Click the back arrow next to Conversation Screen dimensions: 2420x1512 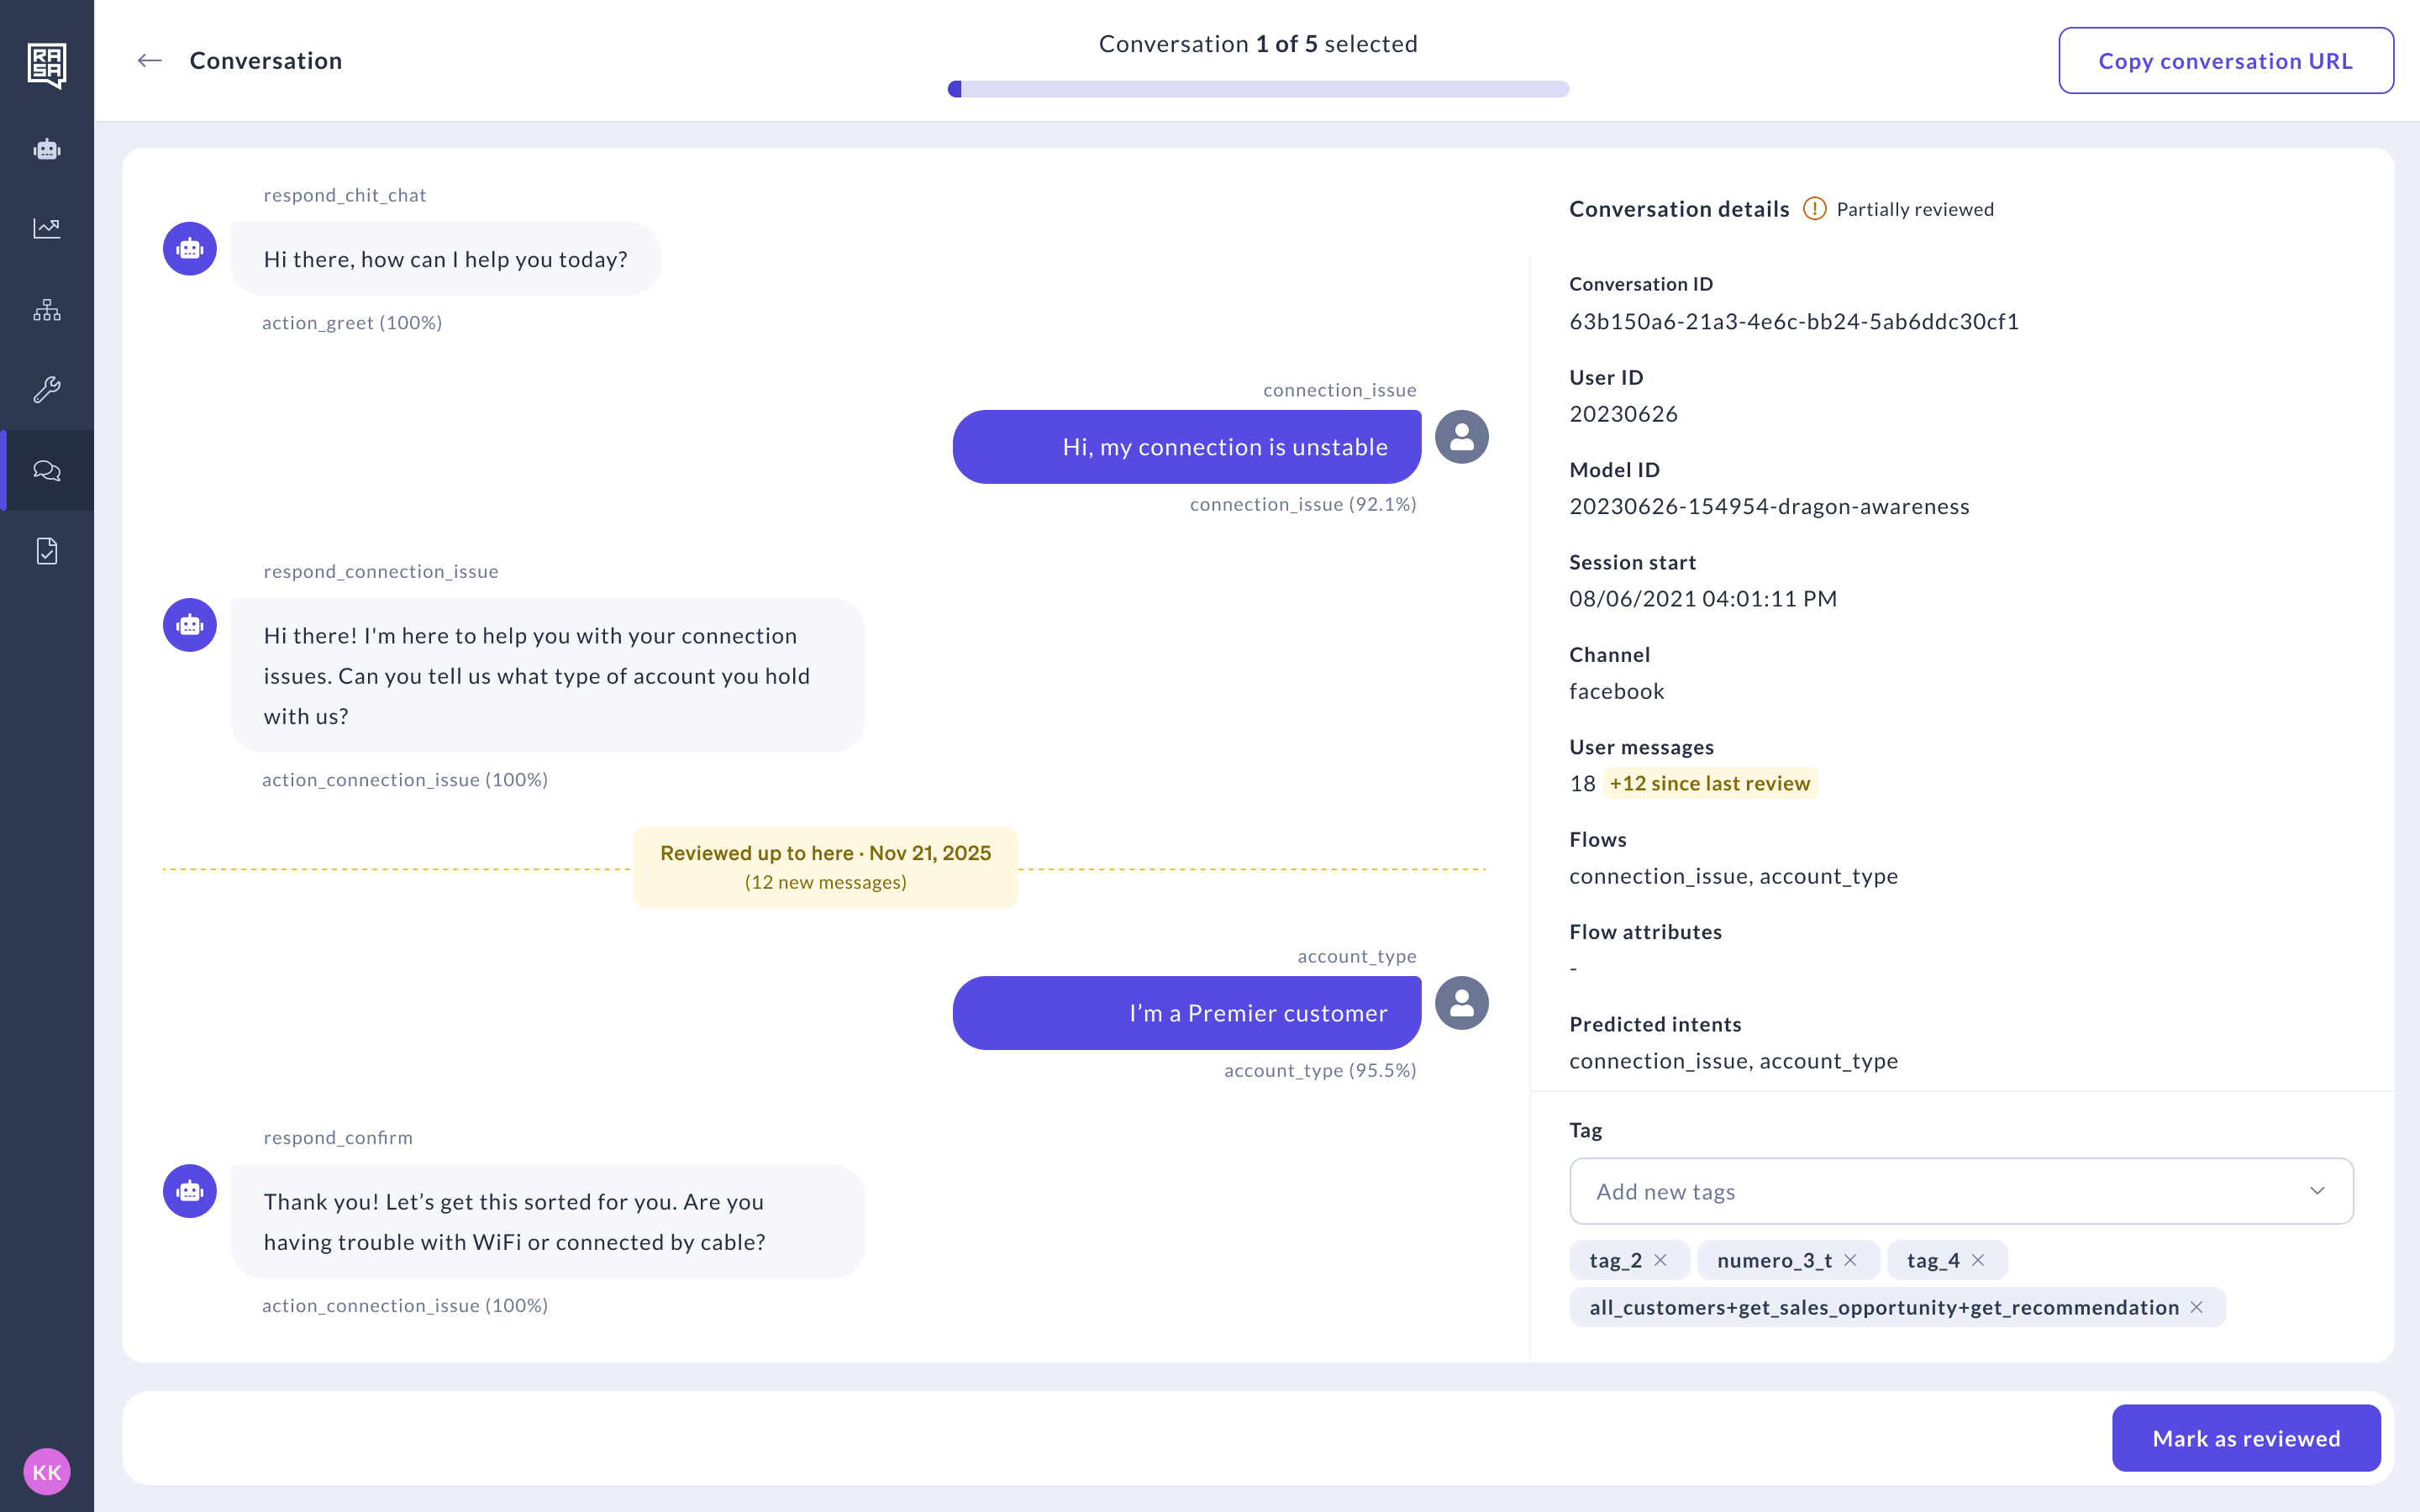coord(150,61)
